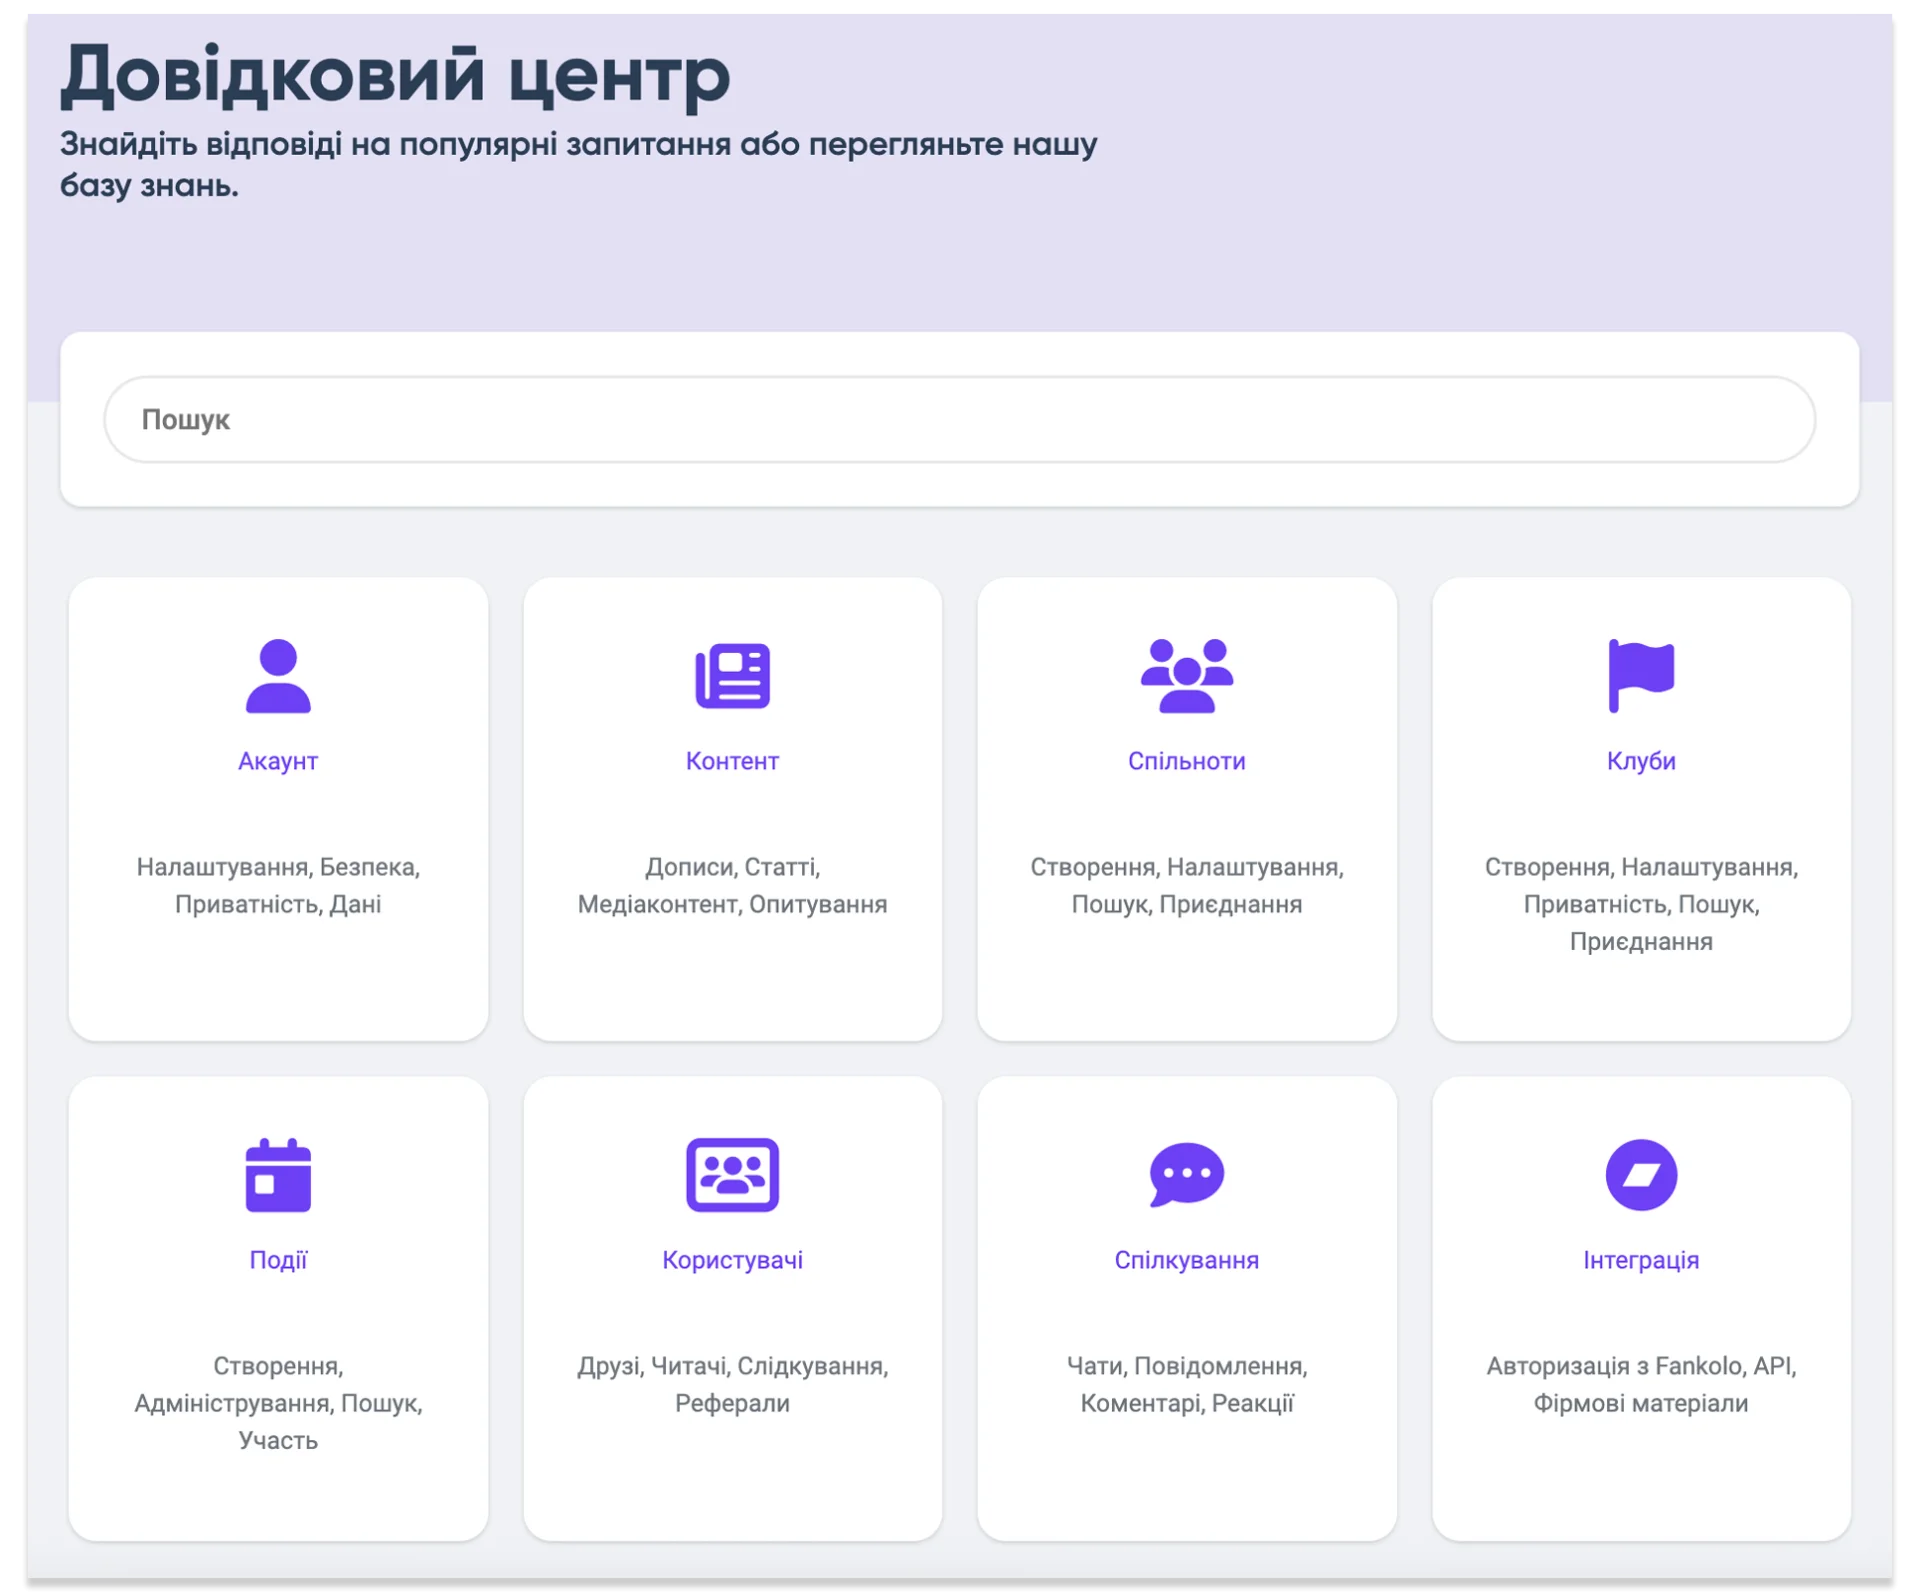Open the Події calendar icon
Screen dimensions: 1920x1592
pyautogui.click(x=278, y=1175)
